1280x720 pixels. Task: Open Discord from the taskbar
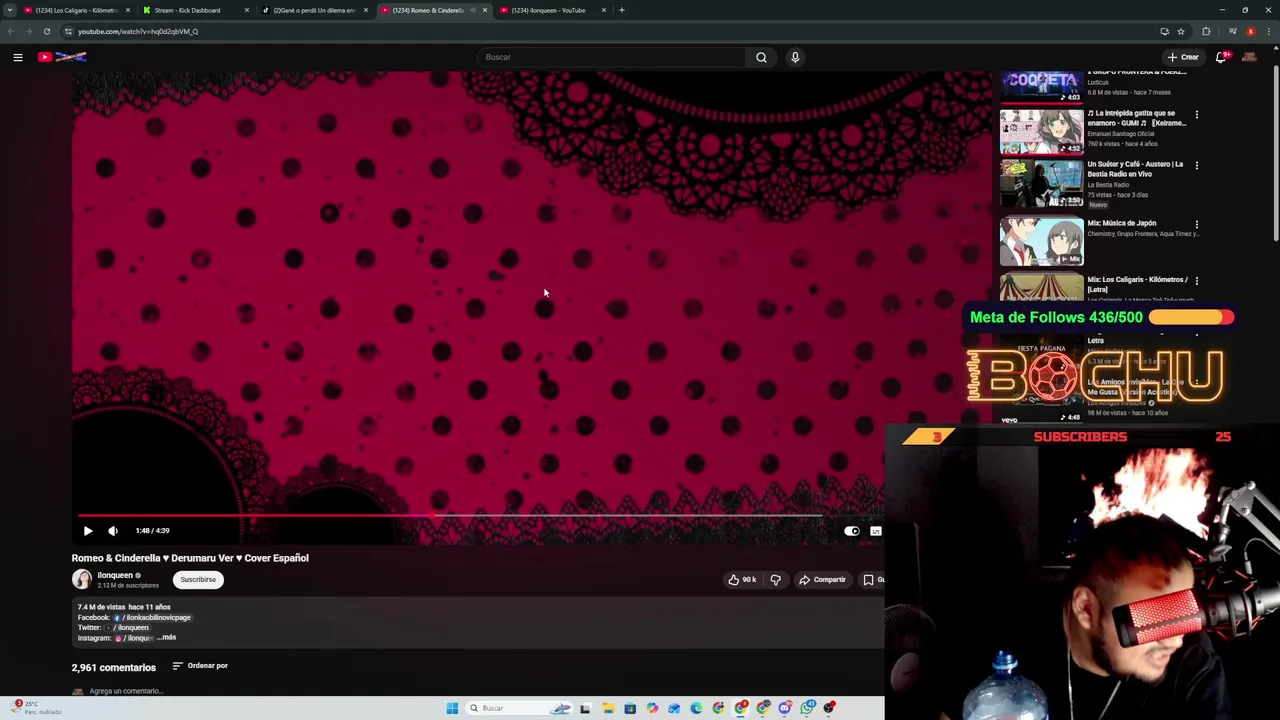pos(786,708)
